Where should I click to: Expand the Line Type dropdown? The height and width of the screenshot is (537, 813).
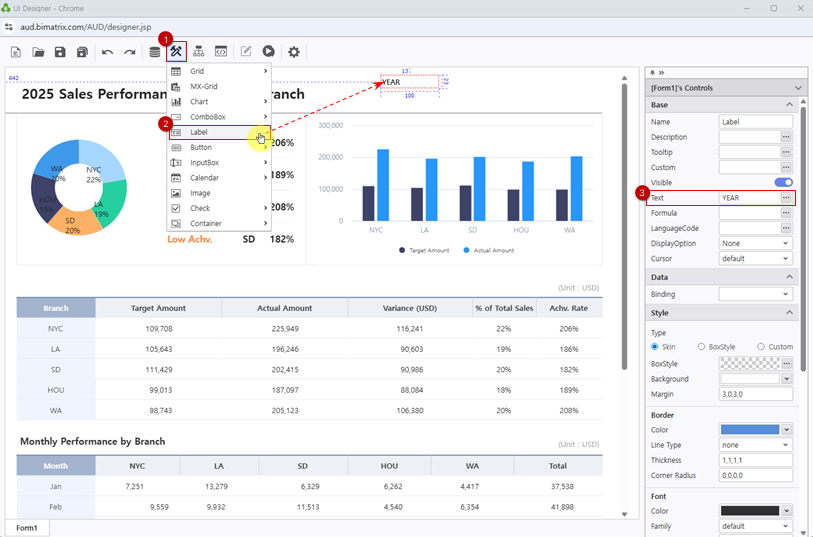coord(755,445)
